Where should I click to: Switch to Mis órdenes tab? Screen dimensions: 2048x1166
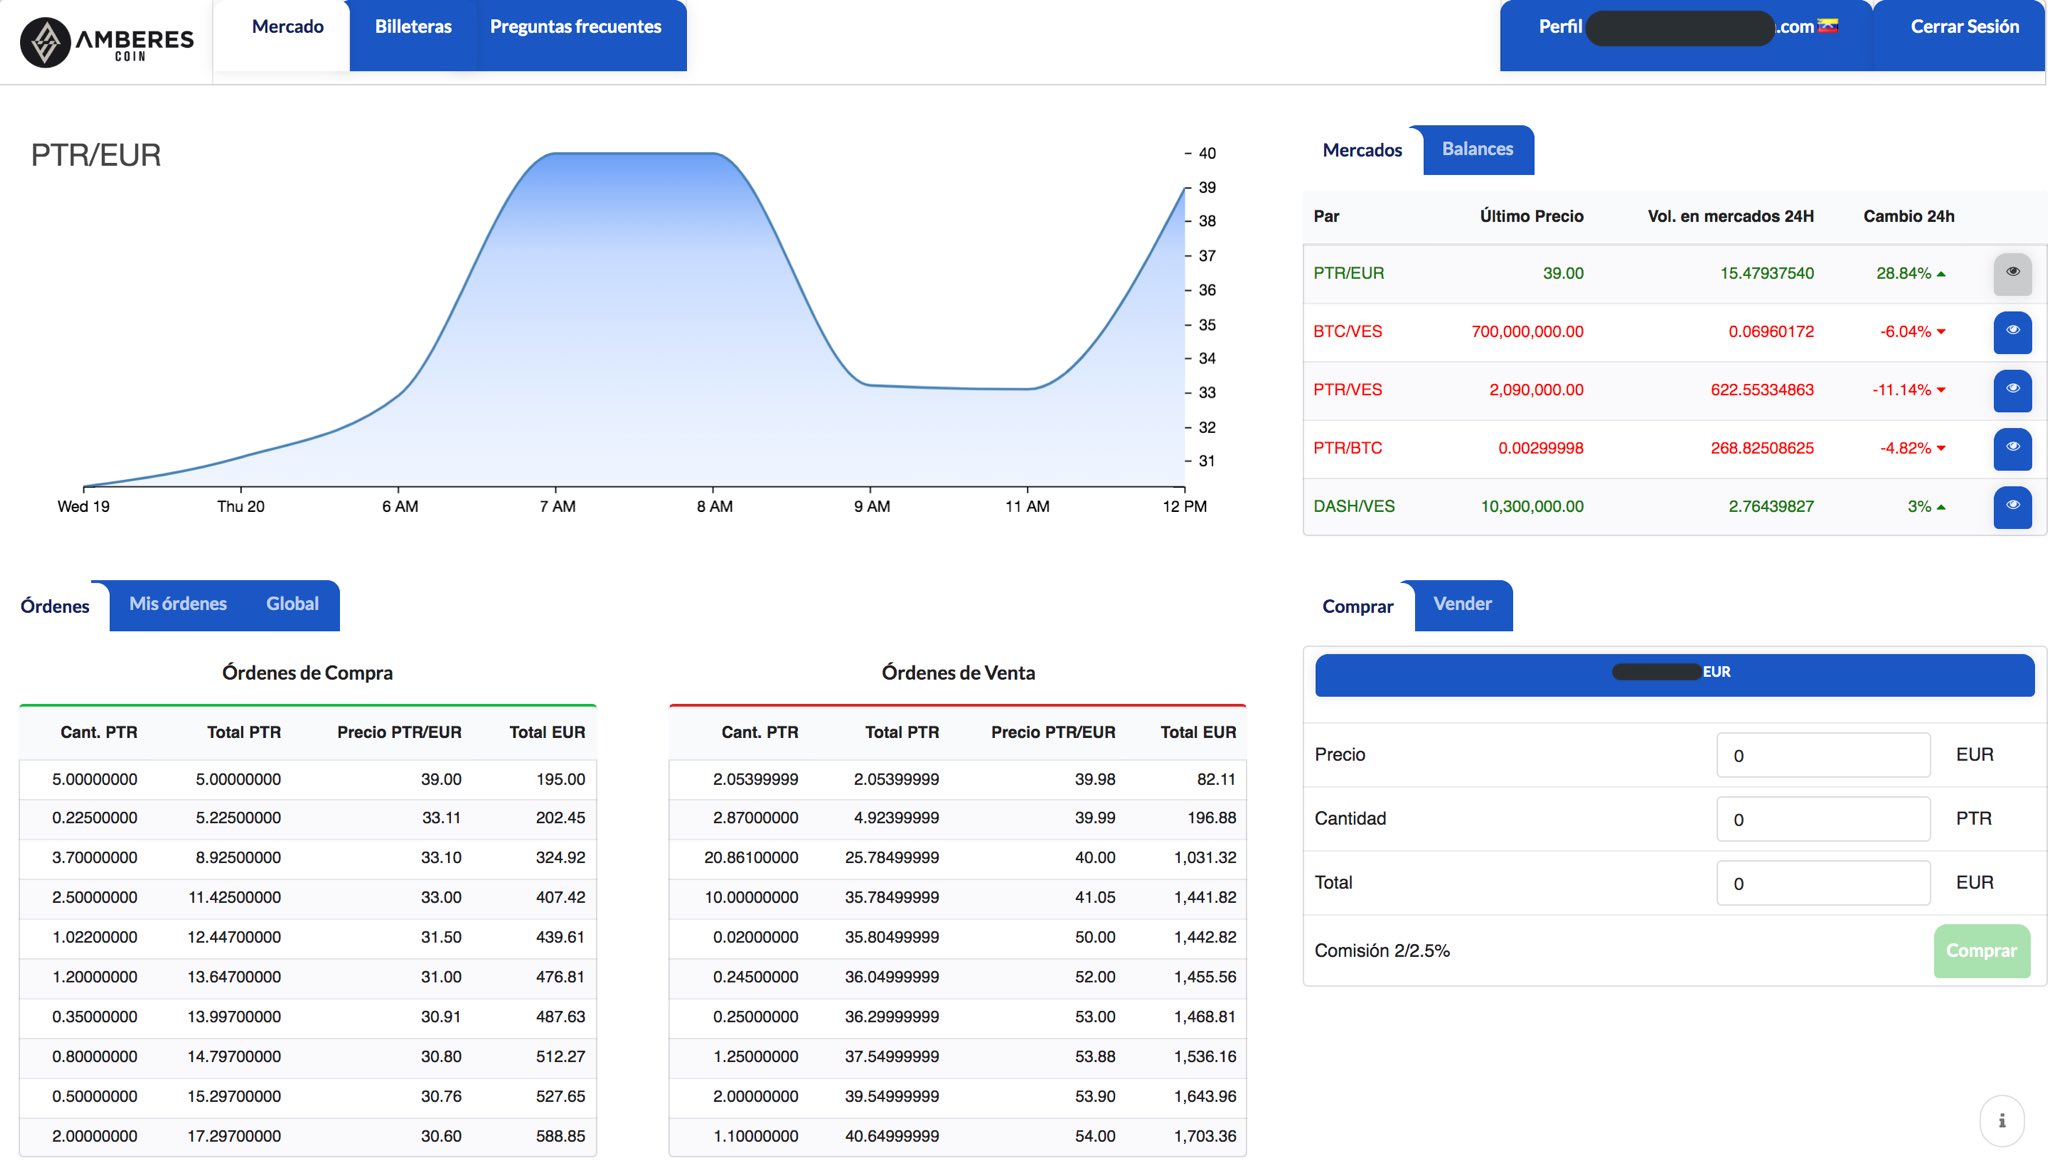[x=178, y=604]
